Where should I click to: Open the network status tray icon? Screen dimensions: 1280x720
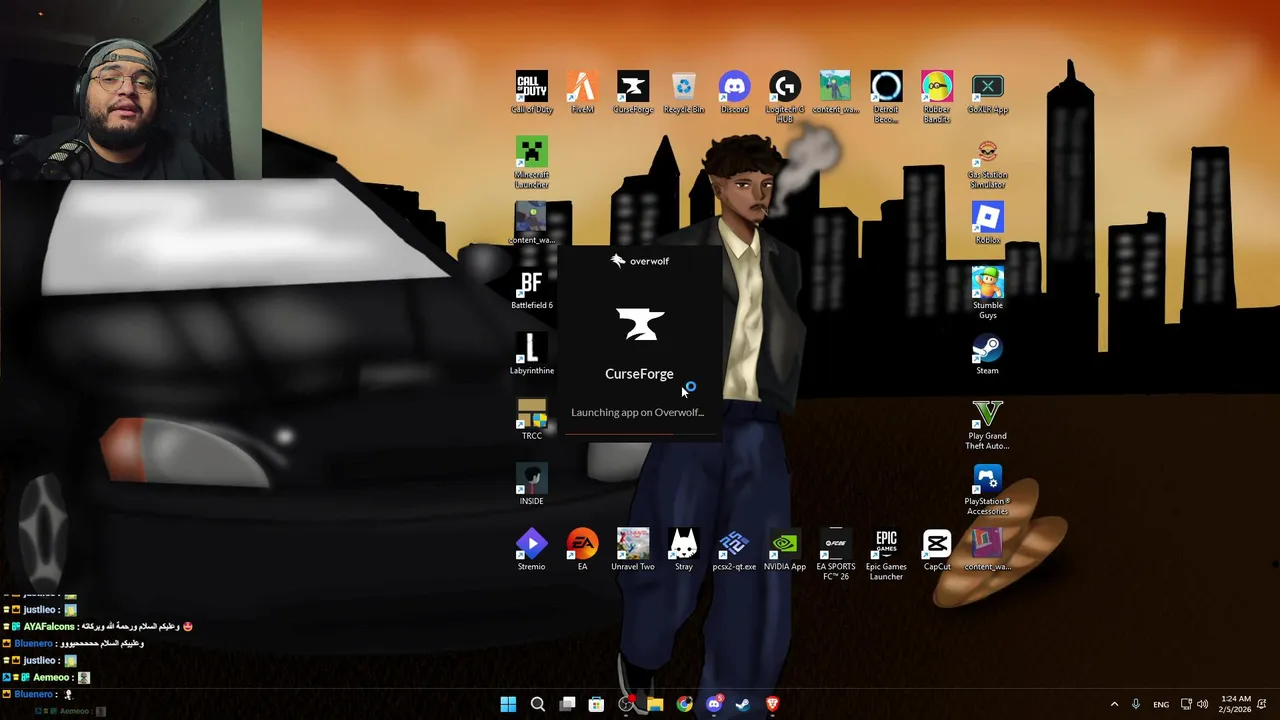tap(1186, 704)
